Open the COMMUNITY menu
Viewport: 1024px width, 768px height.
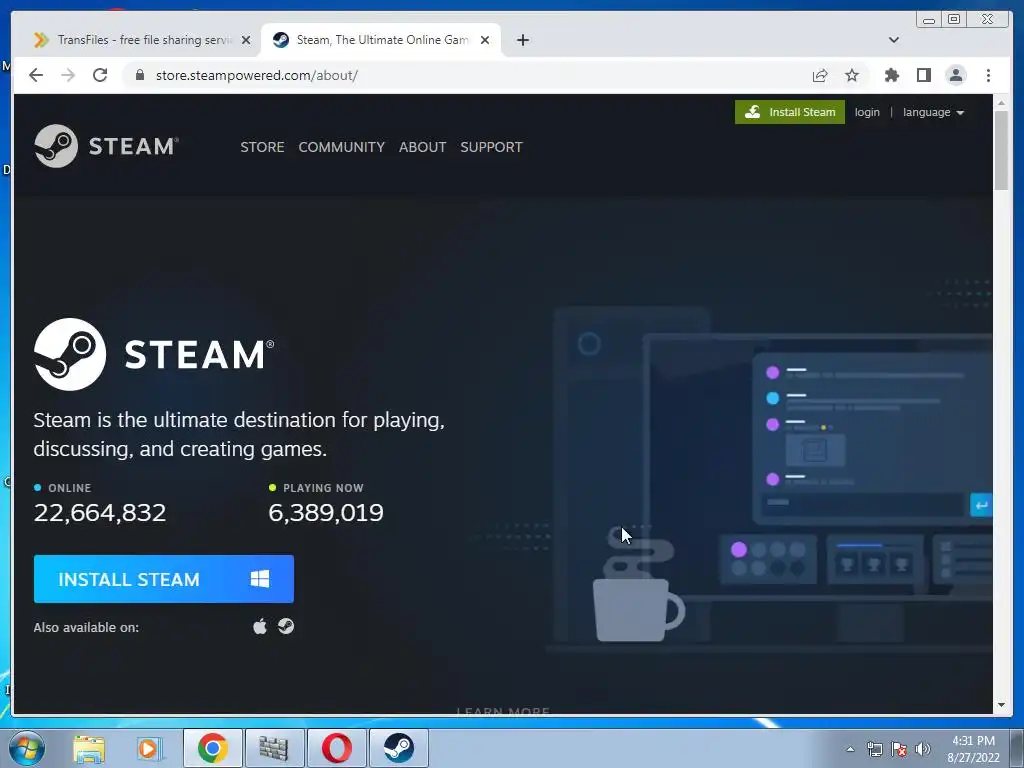(342, 147)
